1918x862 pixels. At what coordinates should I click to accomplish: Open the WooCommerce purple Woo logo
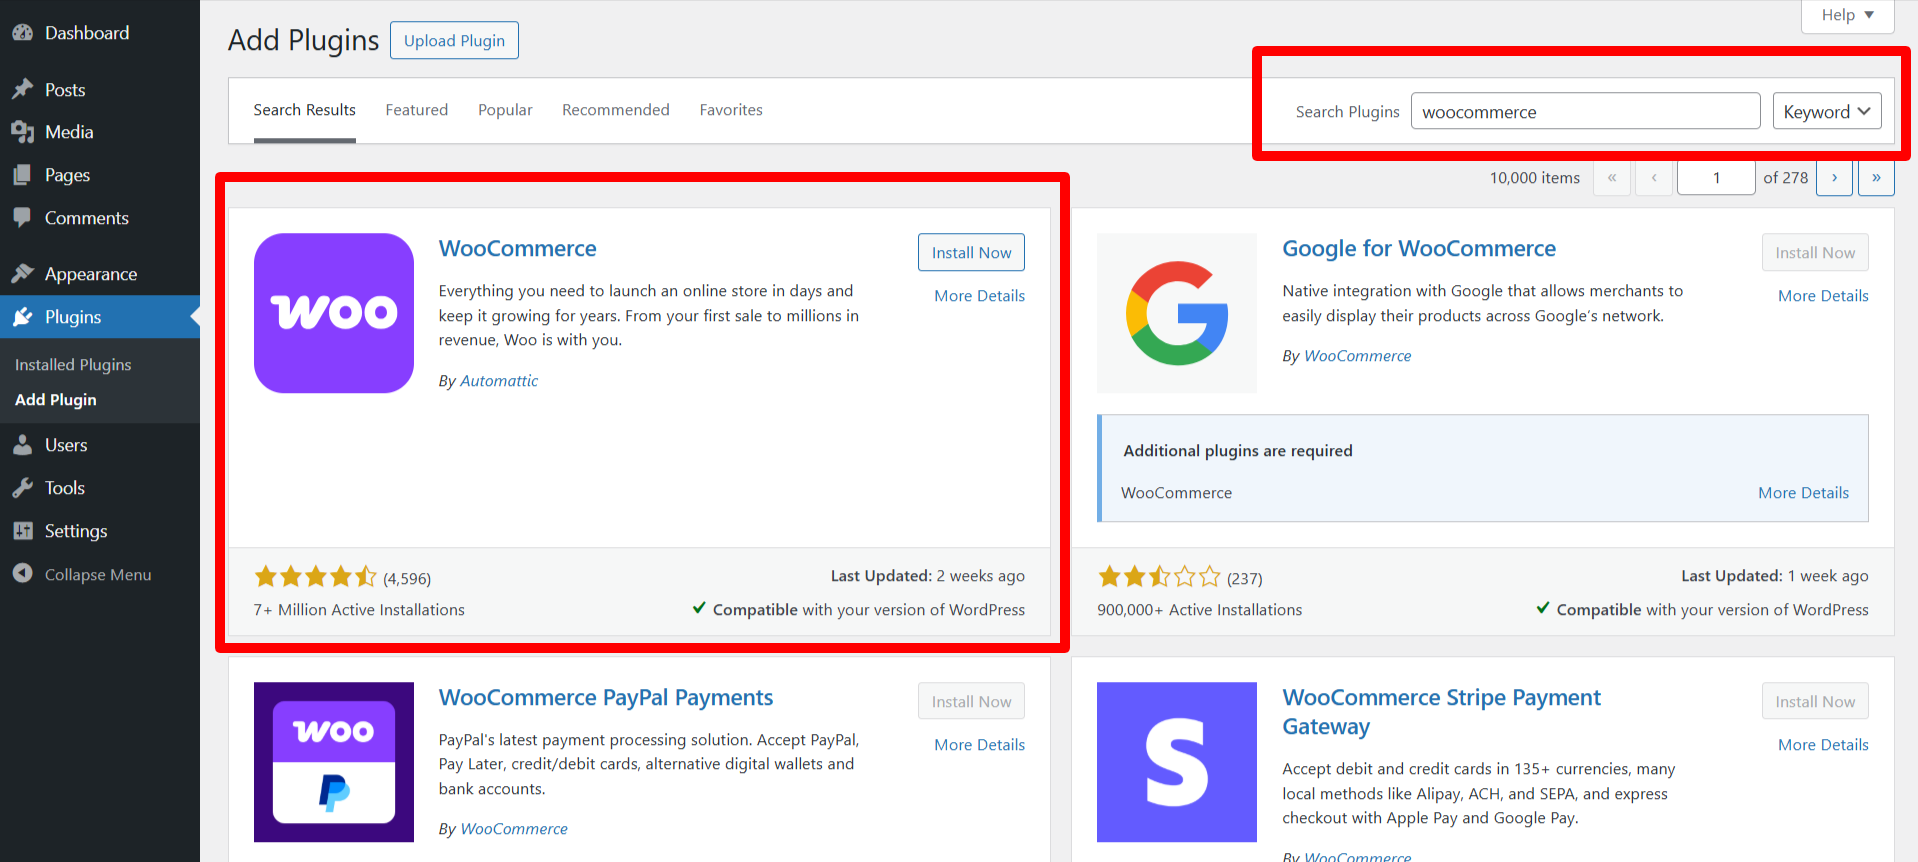(334, 313)
